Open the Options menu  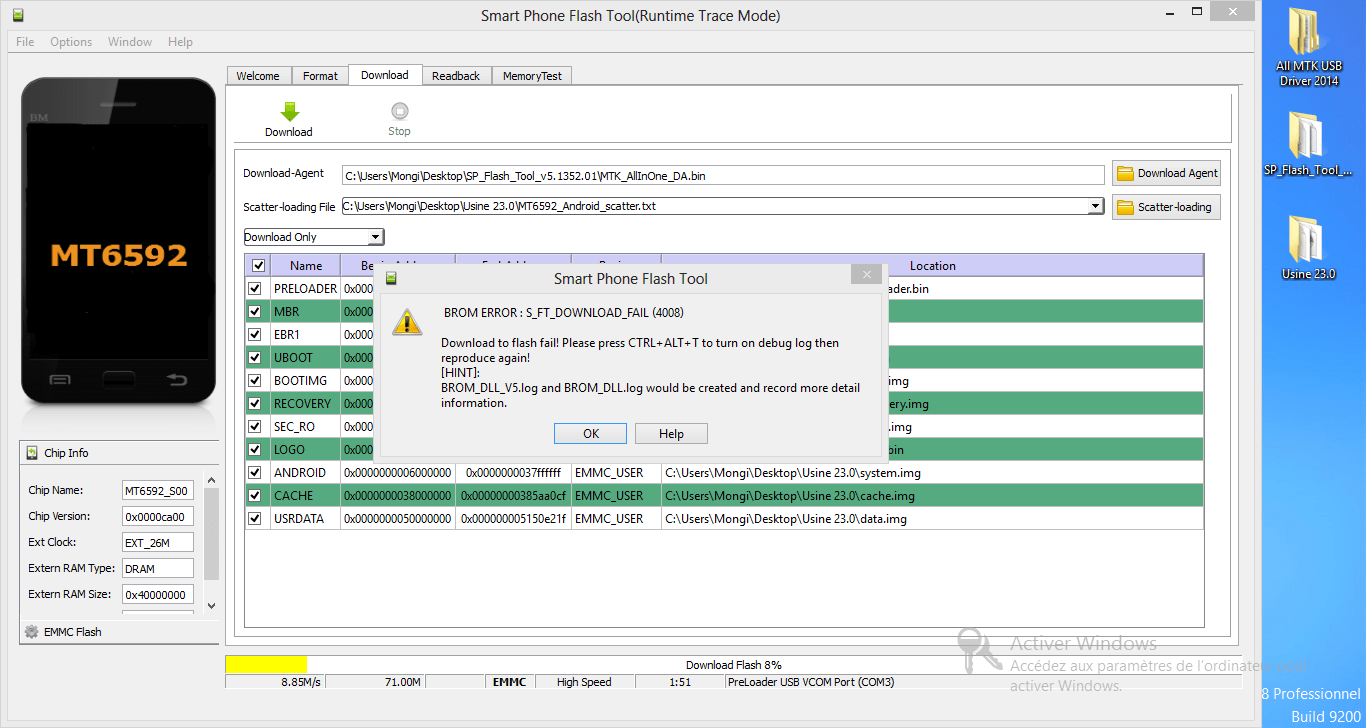[x=71, y=42]
